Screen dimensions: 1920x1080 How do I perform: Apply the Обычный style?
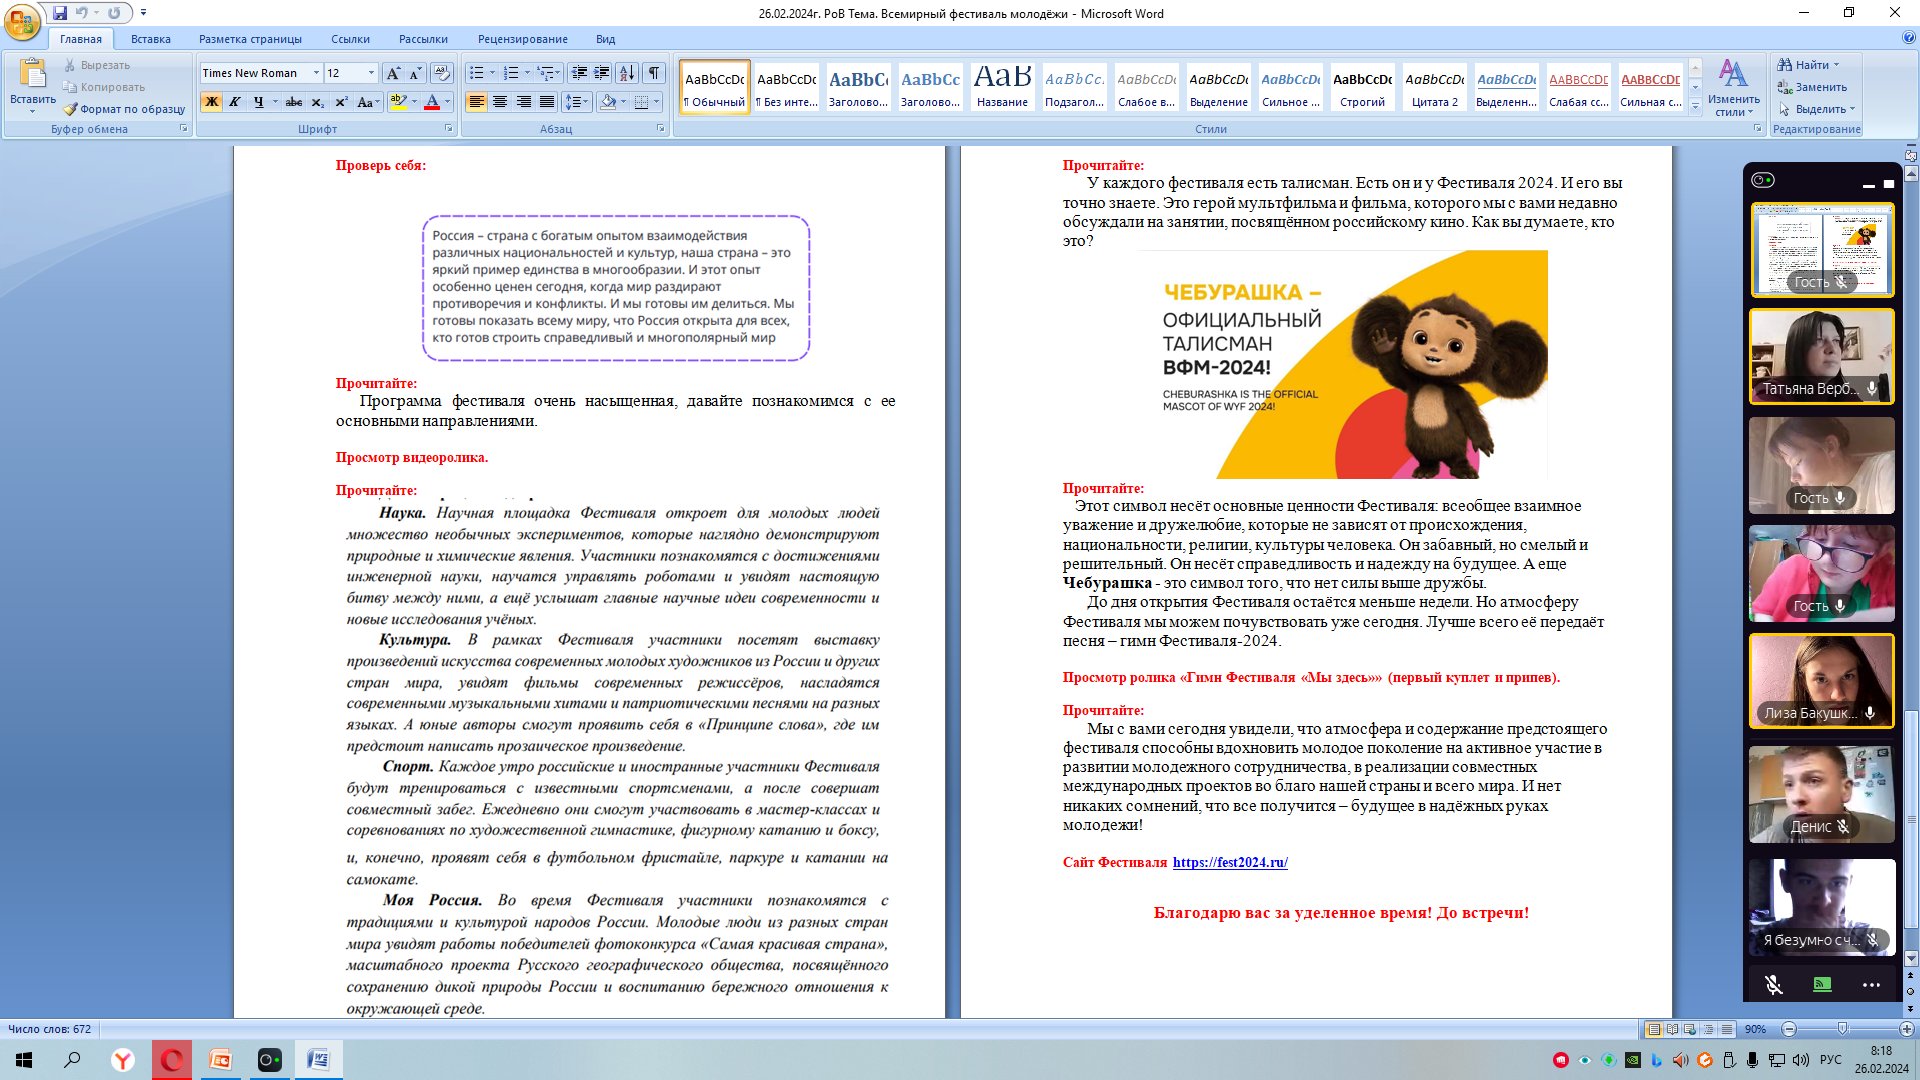(x=715, y=87)
